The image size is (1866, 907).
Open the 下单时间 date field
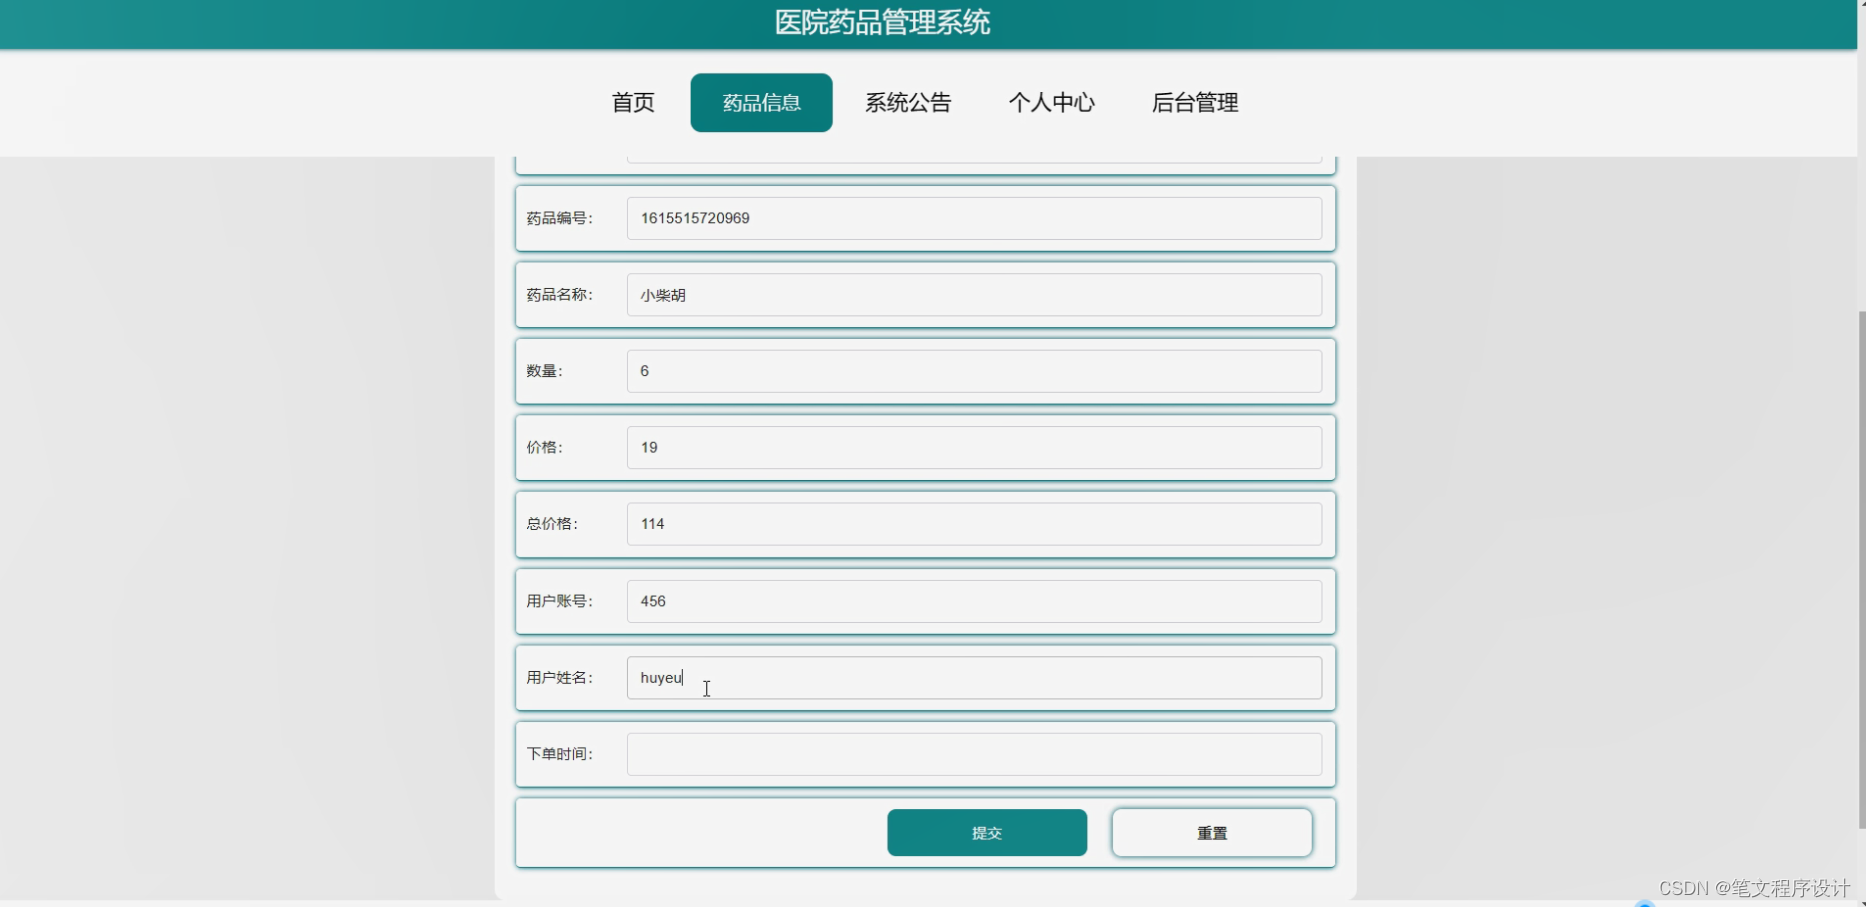point(973,753)
